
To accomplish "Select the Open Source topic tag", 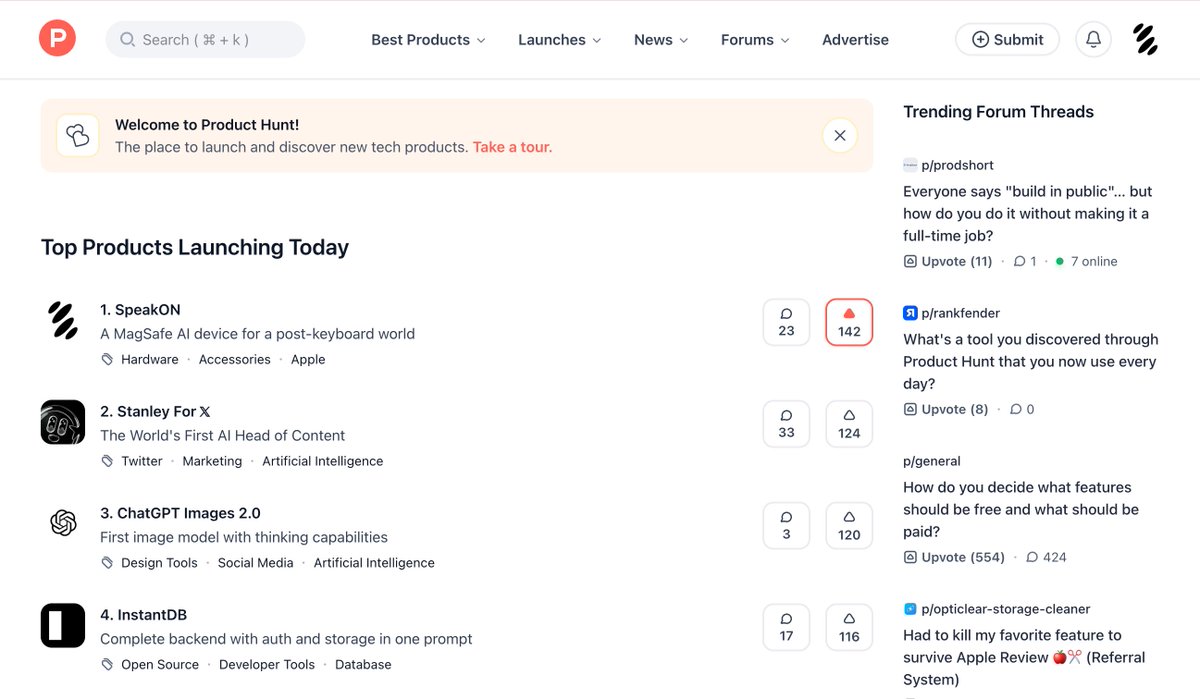I will [160, 664].
